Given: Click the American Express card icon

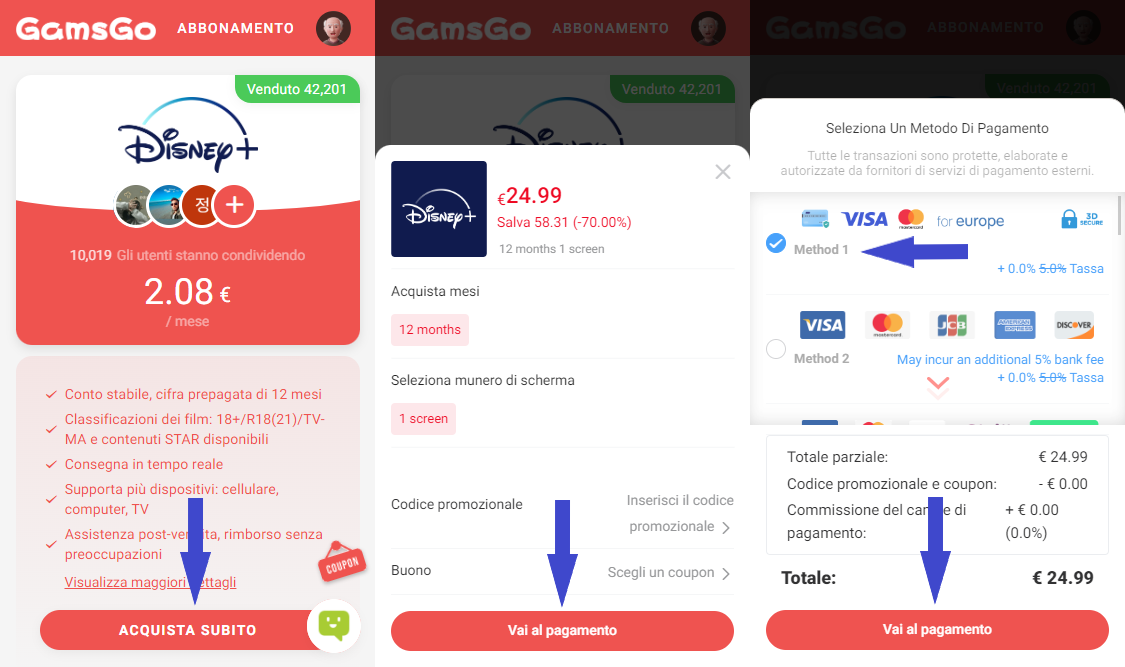Looking at the screenshot, I should tap(1015, 325).
